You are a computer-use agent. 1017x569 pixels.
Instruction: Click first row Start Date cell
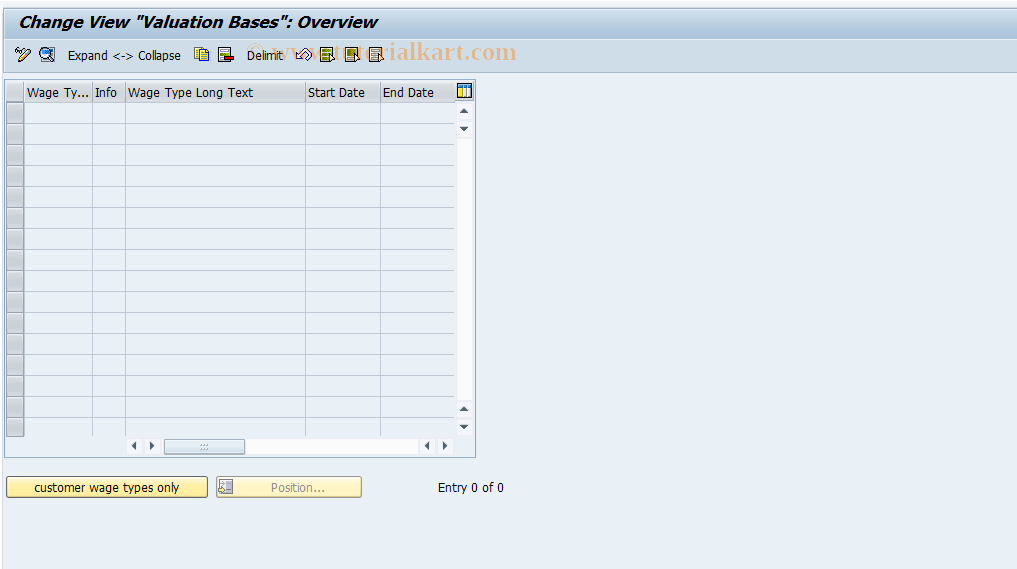342,113
